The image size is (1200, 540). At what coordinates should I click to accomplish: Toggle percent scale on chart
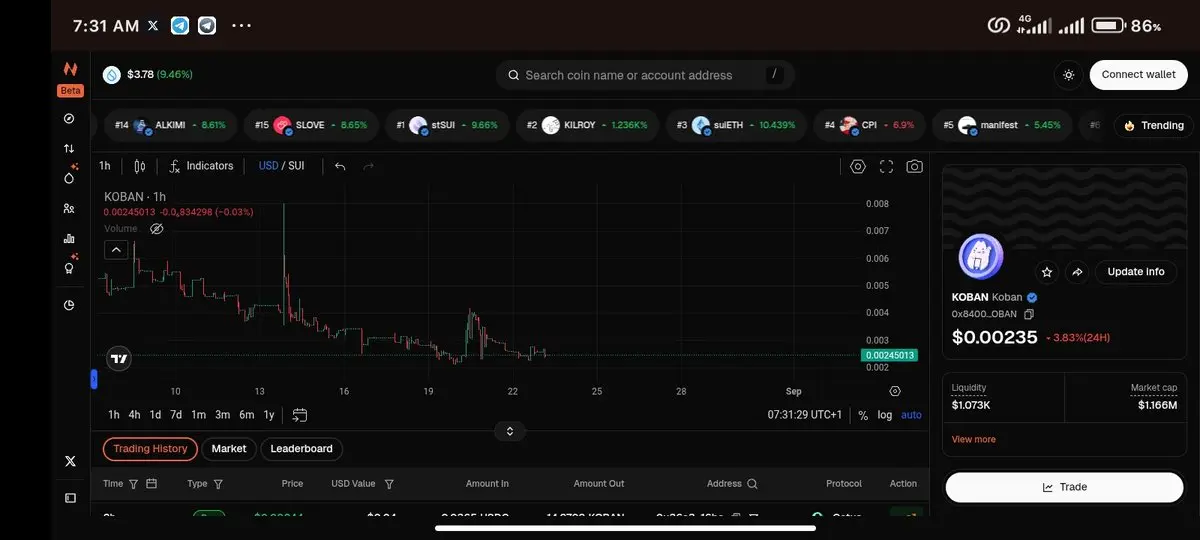pyautogui.click(x=863, y=415)
